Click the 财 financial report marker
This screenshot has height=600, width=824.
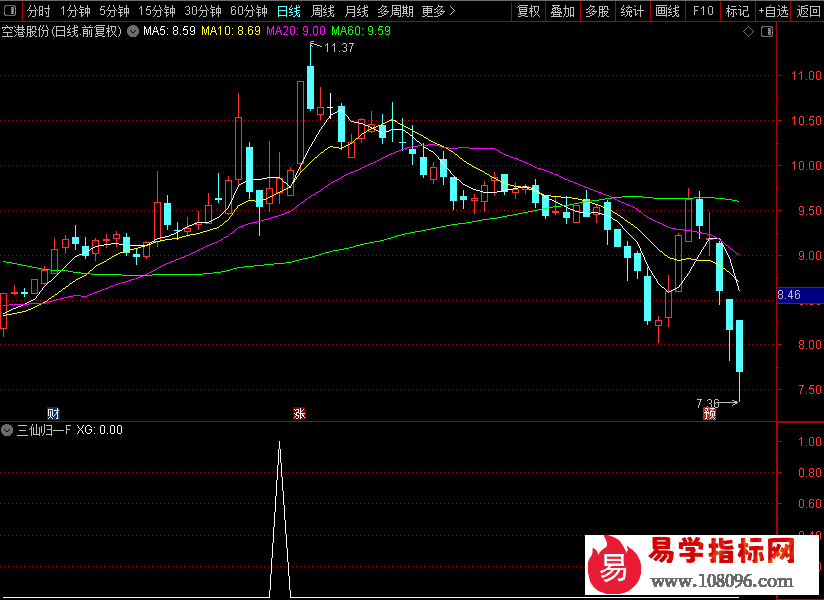[53, 413]
